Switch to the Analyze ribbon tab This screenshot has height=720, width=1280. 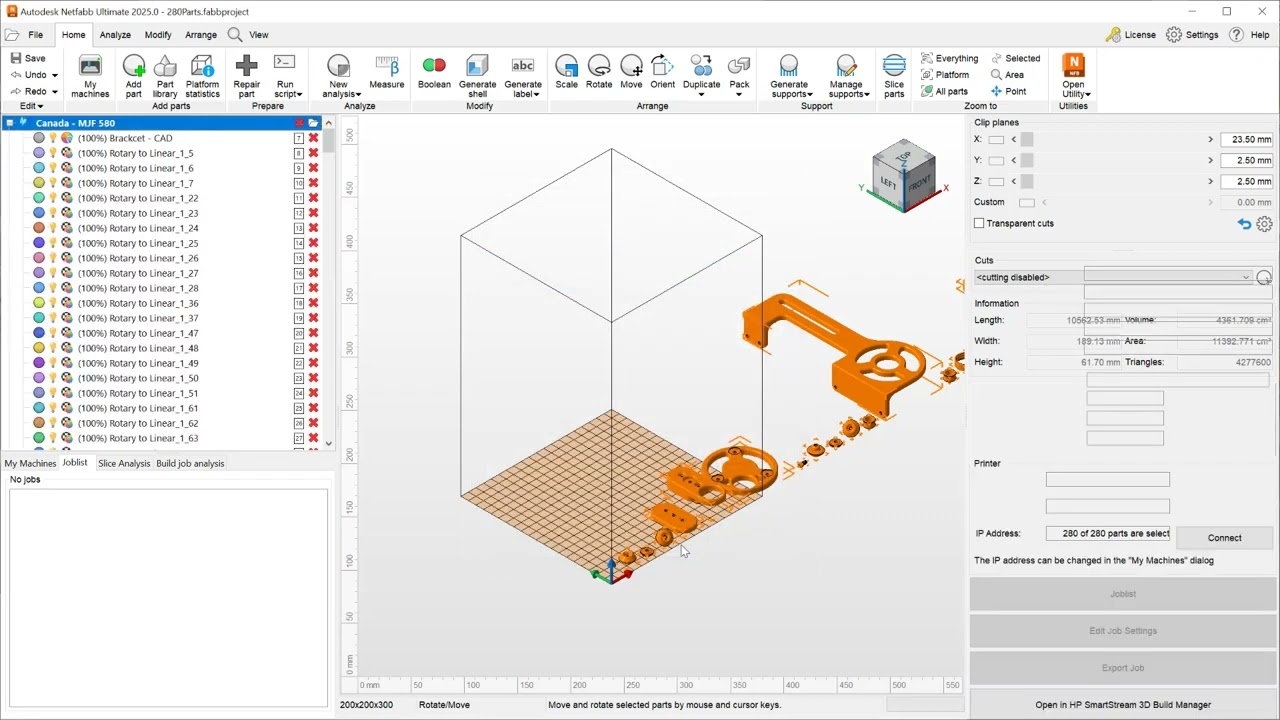(115, 35)
